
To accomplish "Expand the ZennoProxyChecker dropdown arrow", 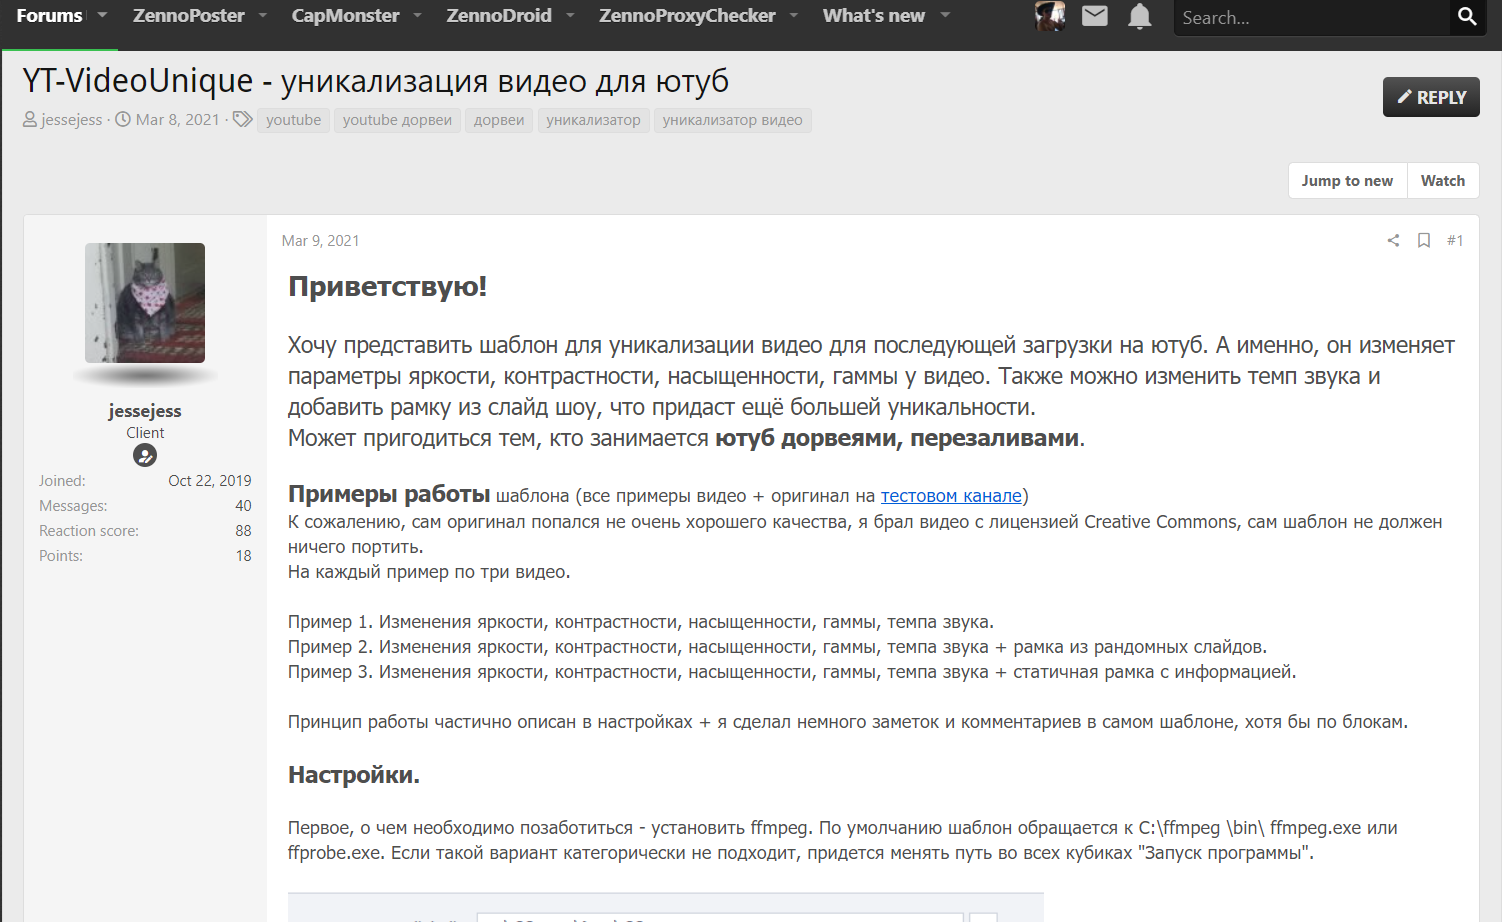I will [x=794, y=15].
